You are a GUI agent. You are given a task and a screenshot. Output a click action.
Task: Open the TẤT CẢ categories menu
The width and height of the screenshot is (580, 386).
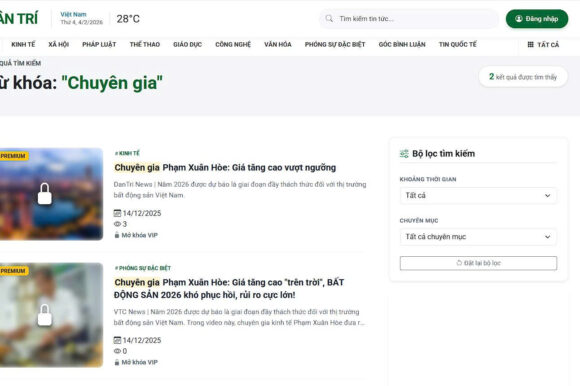(543, 44)
